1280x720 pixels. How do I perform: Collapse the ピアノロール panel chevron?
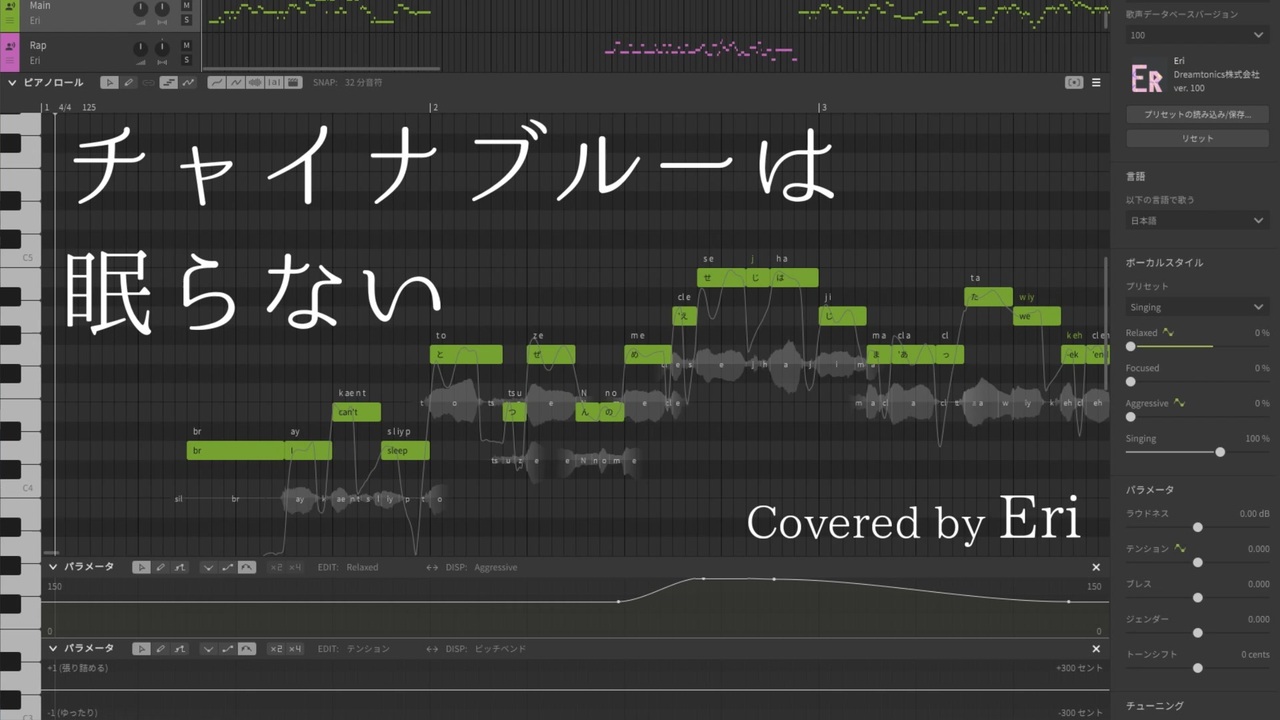(14, 83)
